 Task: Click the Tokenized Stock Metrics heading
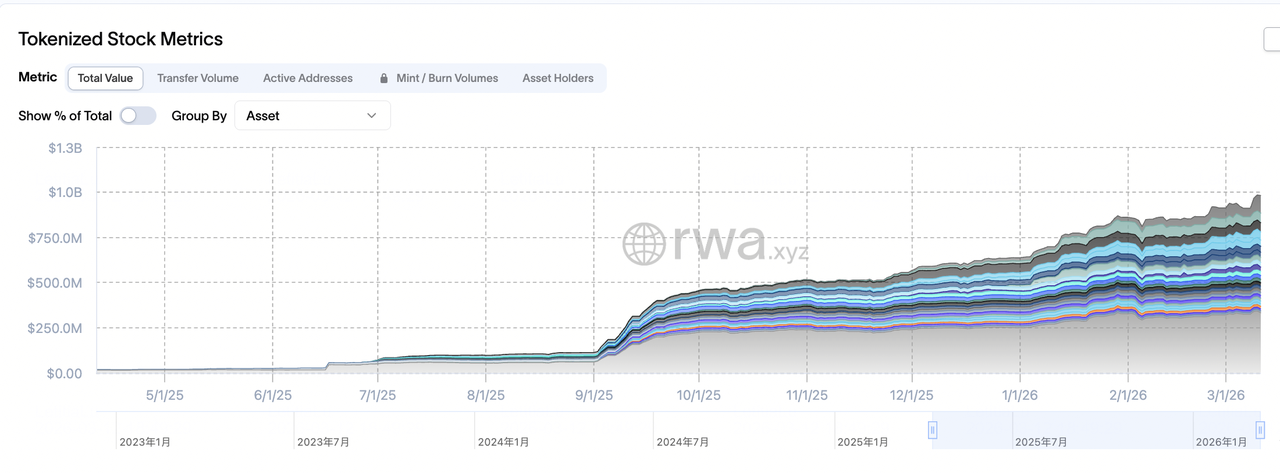coord(120,39)
